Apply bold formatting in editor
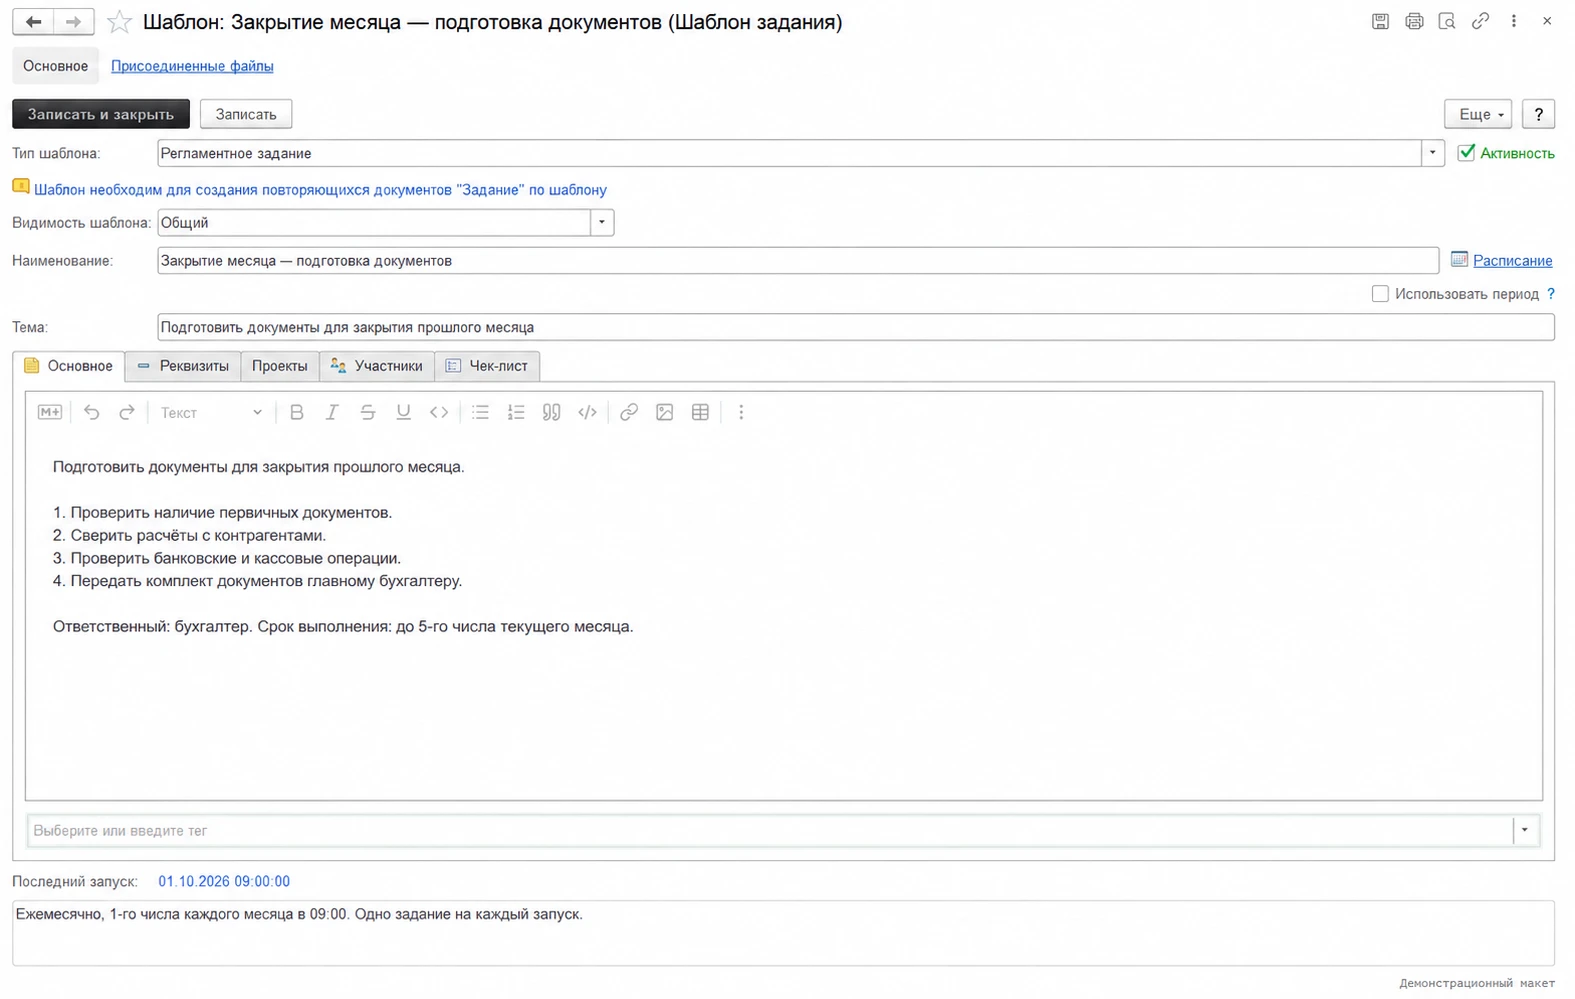This screenshot has height=999, width=1575. 297,412
